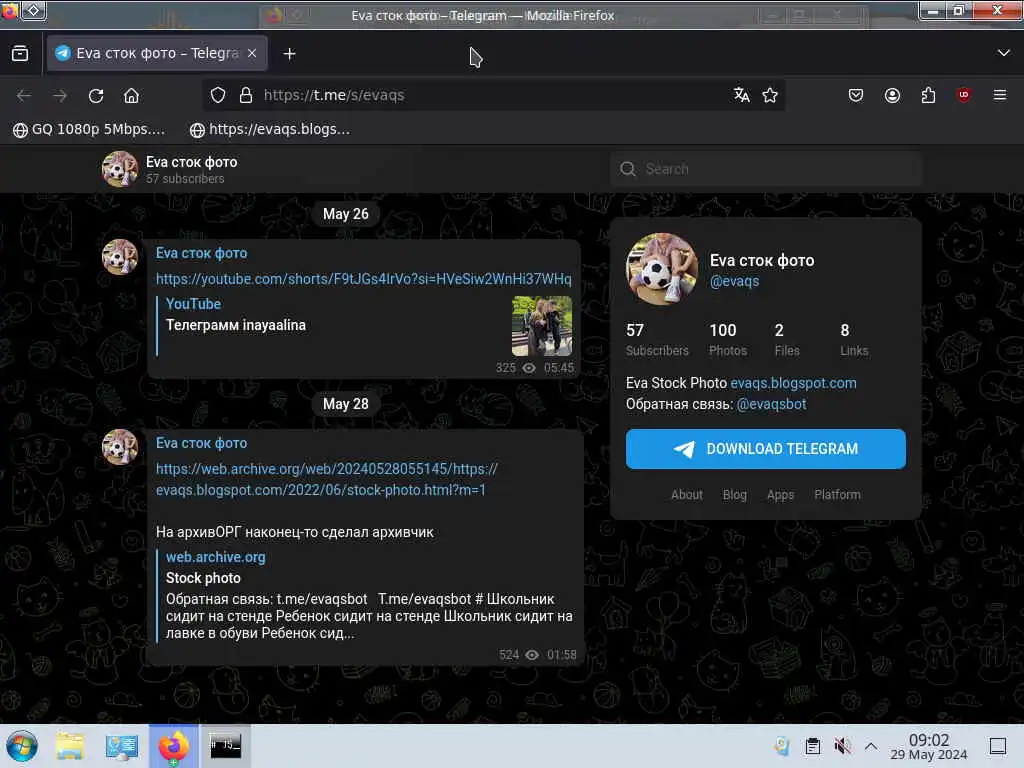This screenshot has width=1024, height=768.
Task: Open the Platform footer link
Action: click(x=837, y=495)
